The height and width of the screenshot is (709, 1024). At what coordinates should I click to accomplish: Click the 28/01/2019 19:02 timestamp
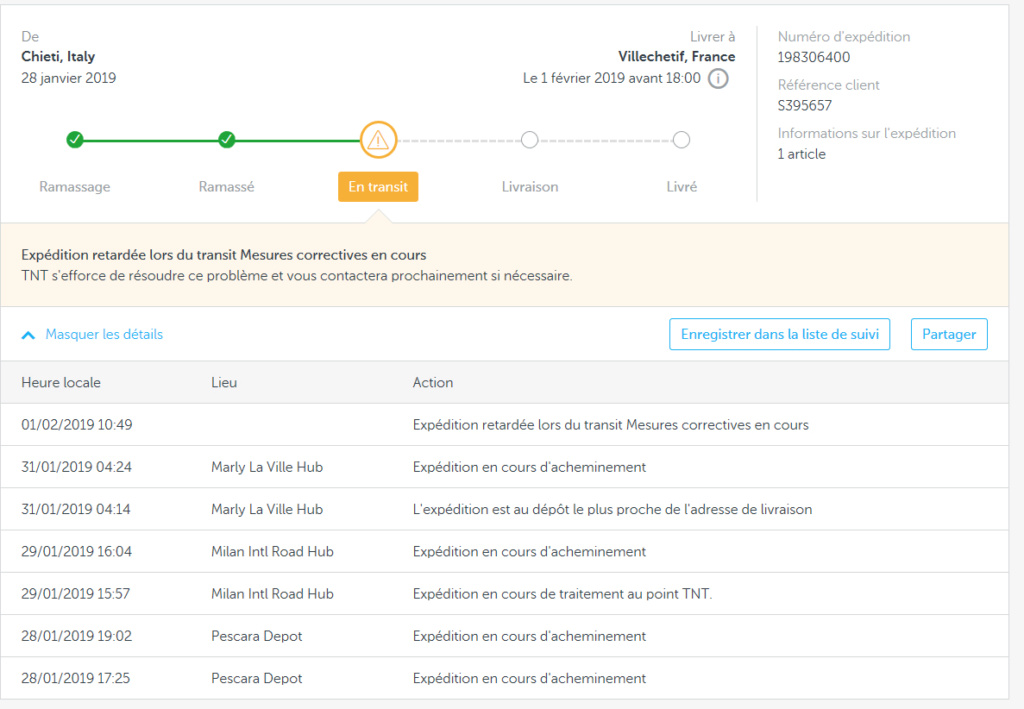76,636
